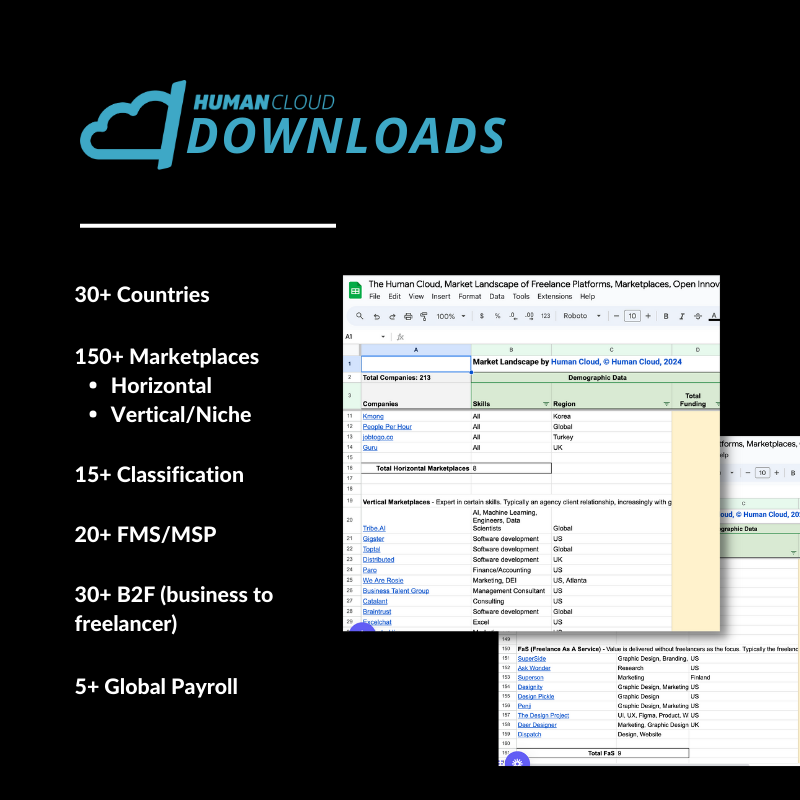Open the The Design Project link
The height and width of the screenshot is (800, 800).
click(543, 715)
